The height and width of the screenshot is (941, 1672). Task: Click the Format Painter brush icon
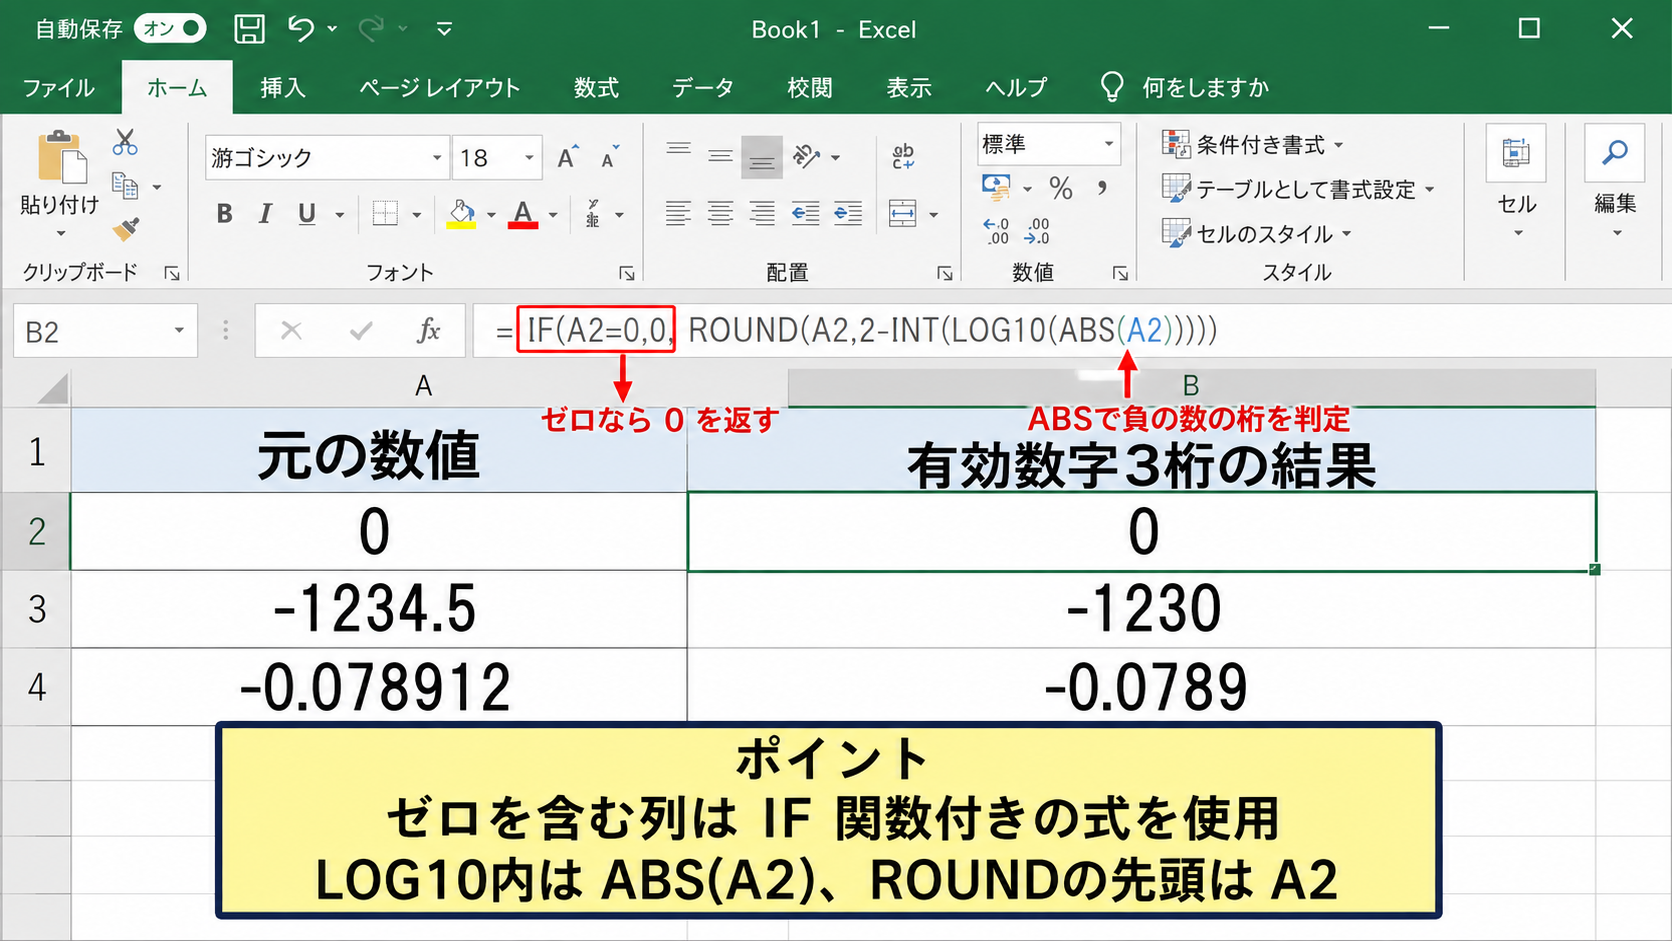click(x=125, y=230)
